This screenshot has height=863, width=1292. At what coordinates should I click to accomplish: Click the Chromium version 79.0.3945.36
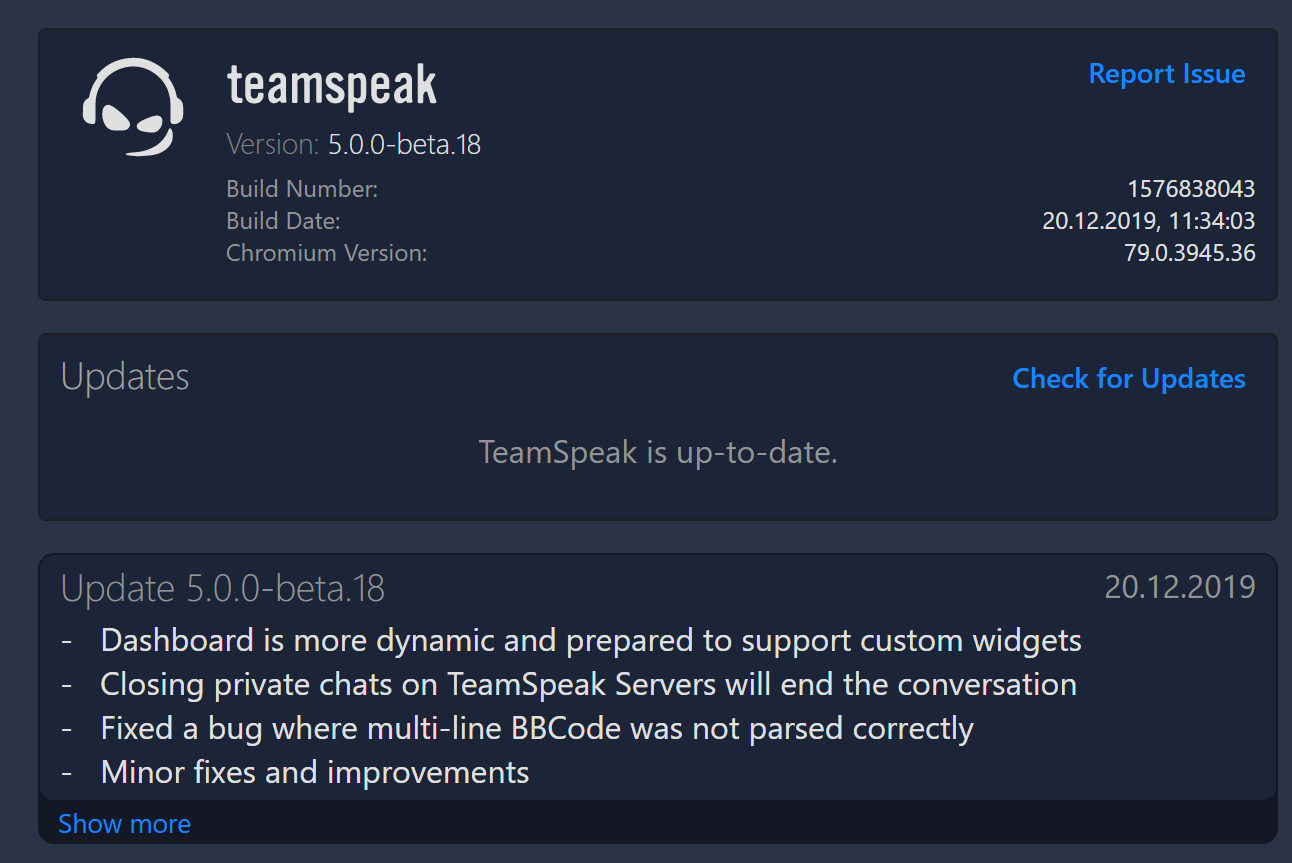coord(1190,253)
